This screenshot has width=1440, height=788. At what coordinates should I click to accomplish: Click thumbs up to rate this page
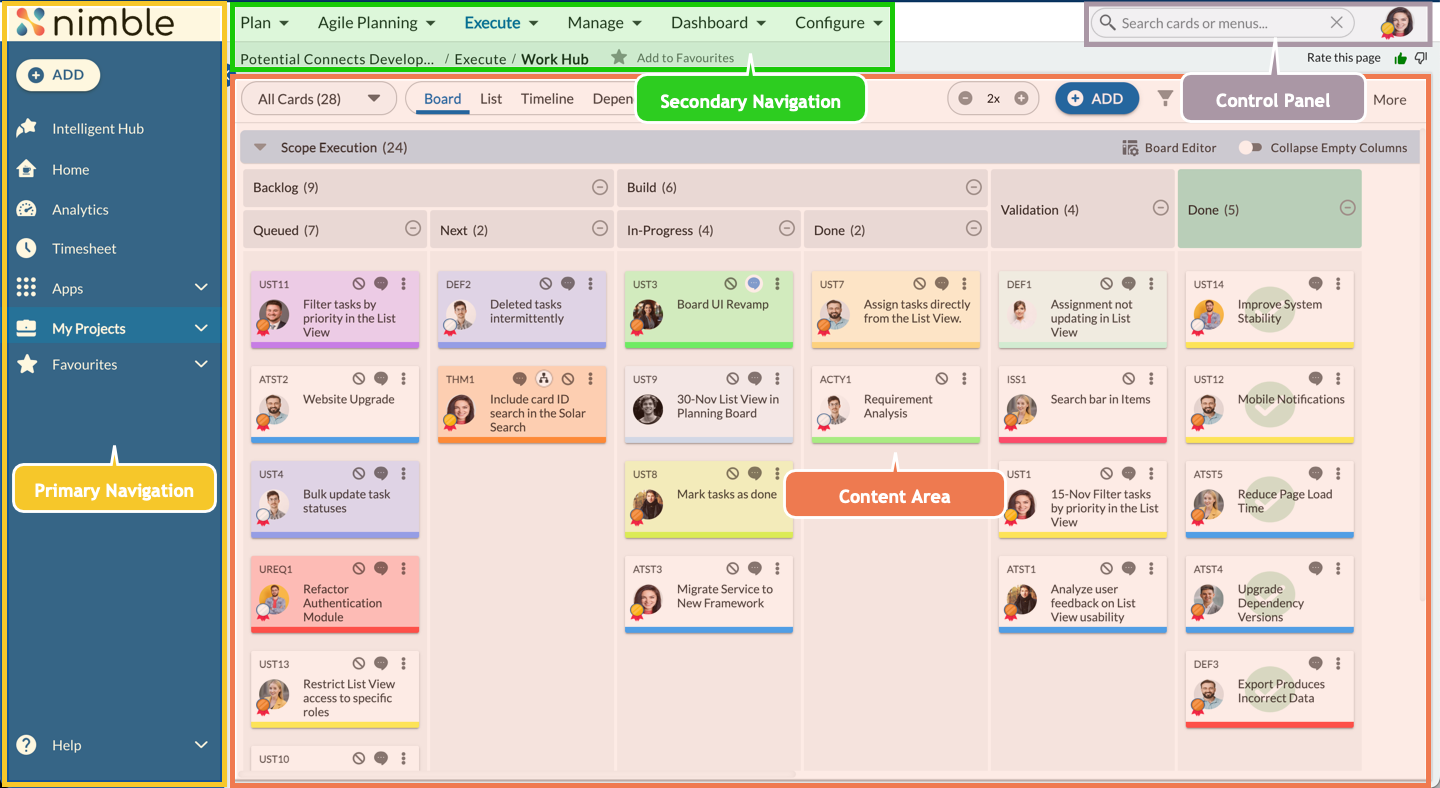point(1400,58)
